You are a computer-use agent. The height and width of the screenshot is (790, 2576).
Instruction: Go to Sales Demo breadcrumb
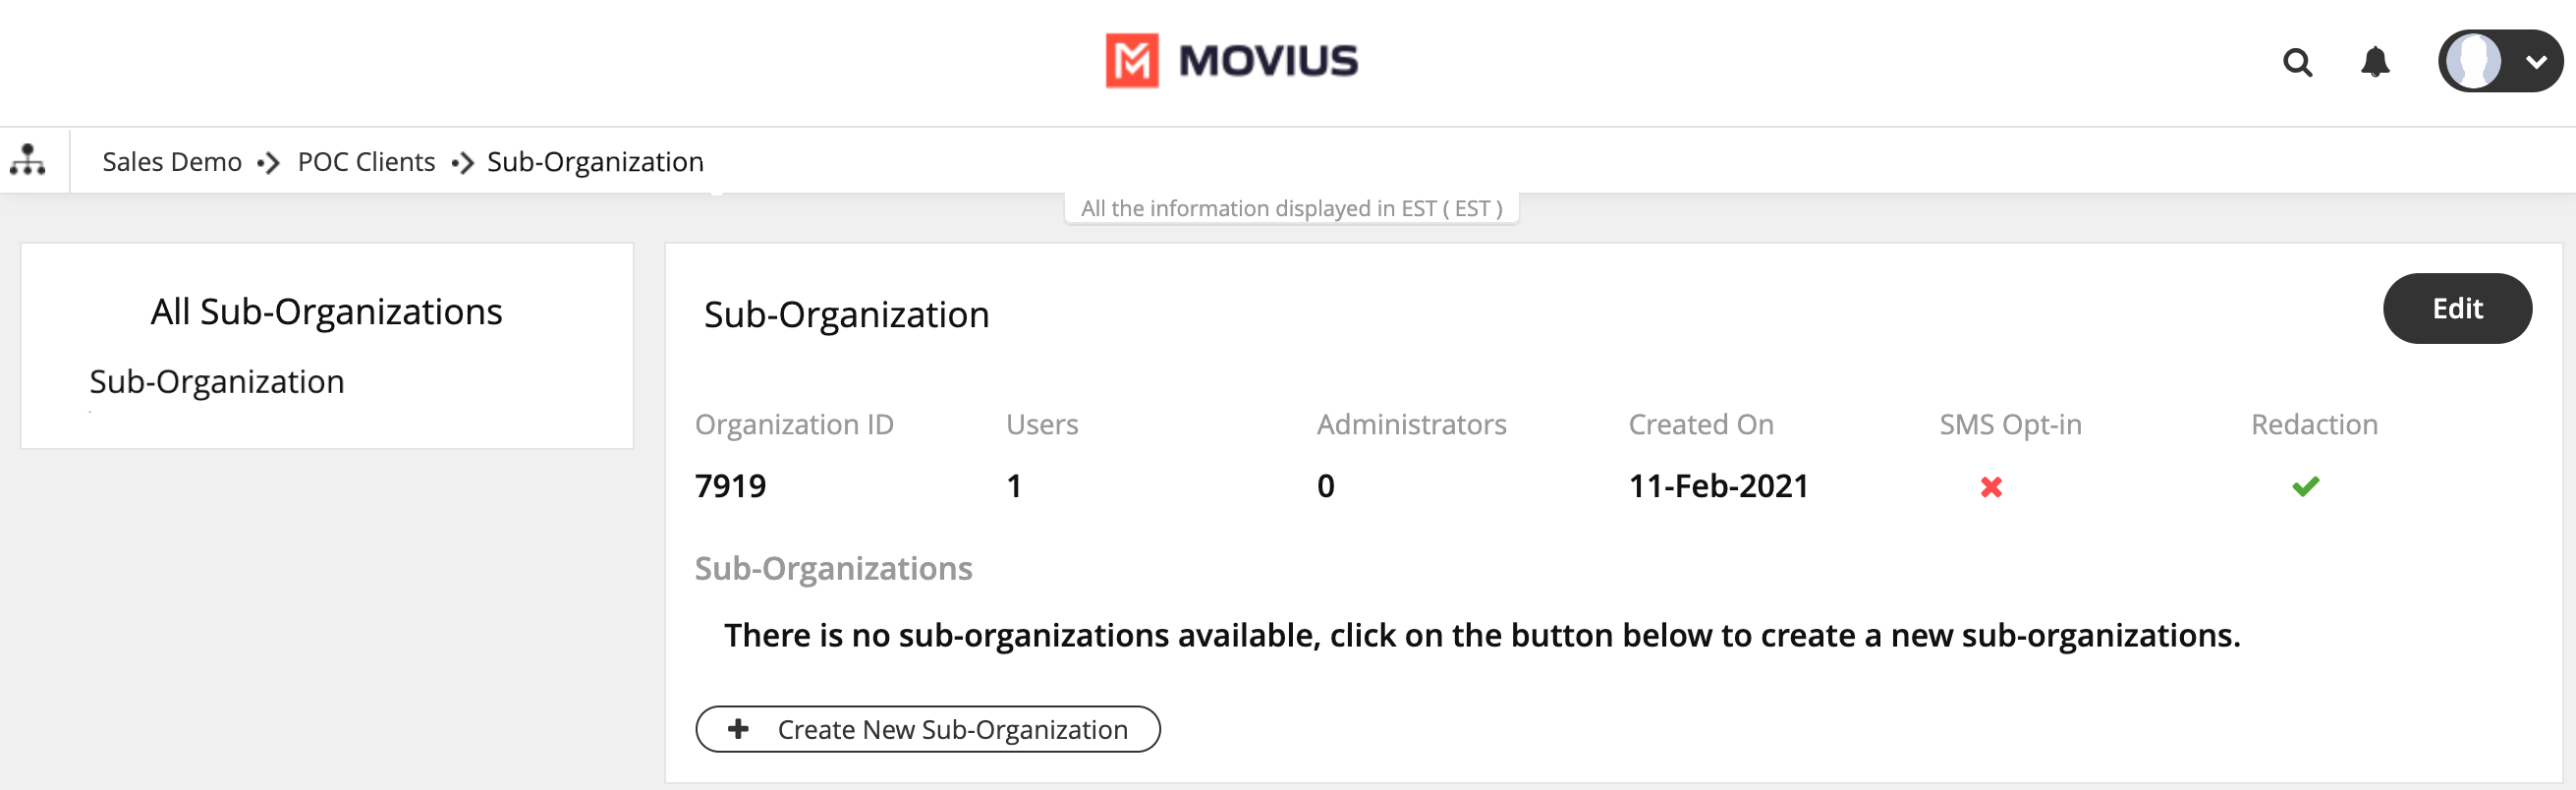[x=172, y=162]
